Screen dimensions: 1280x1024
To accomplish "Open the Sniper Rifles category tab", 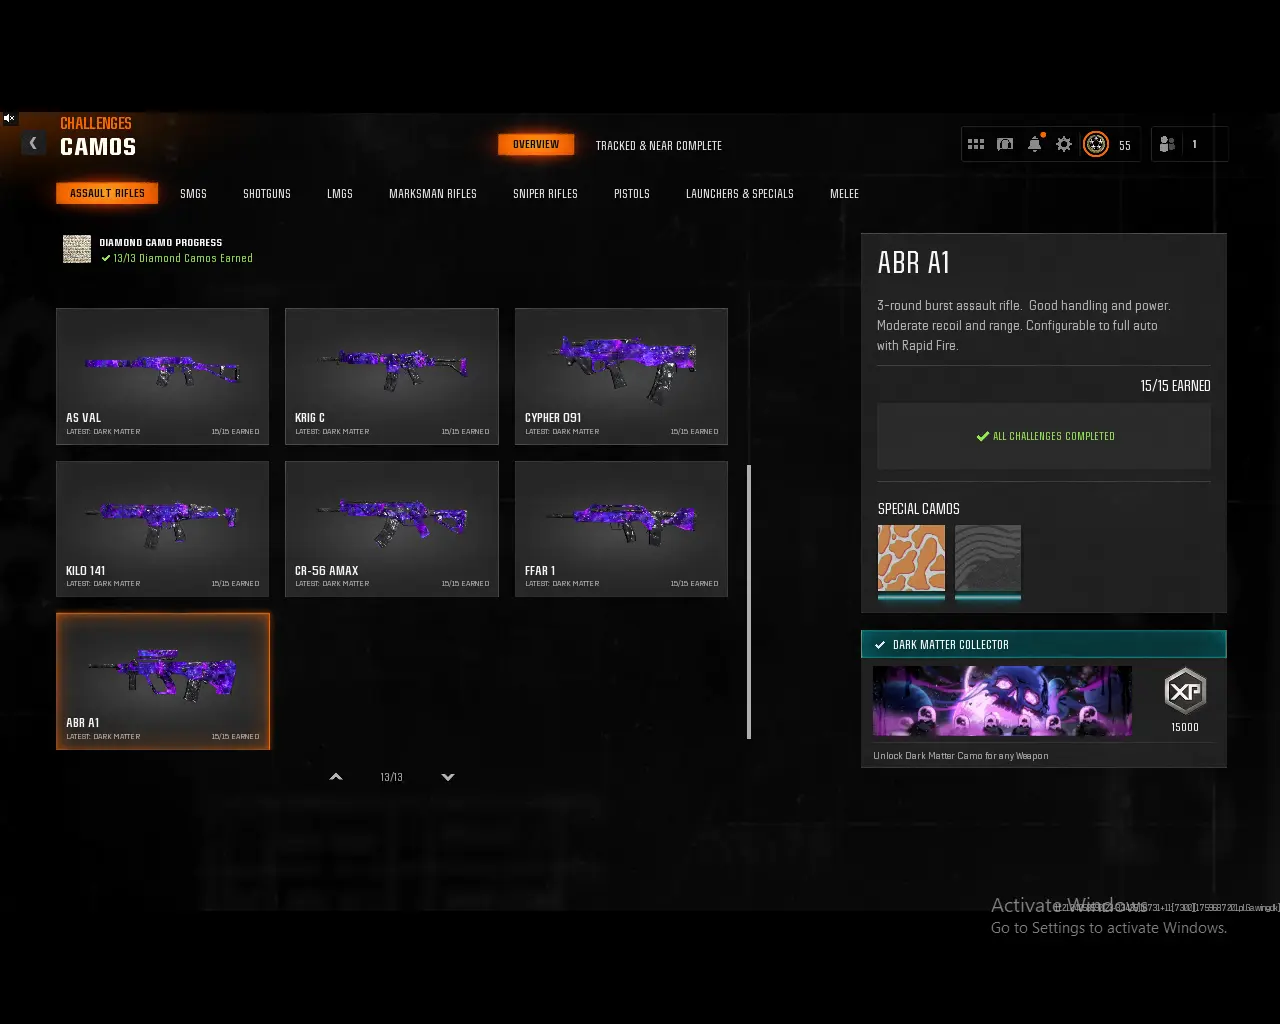I will point(545,194).
